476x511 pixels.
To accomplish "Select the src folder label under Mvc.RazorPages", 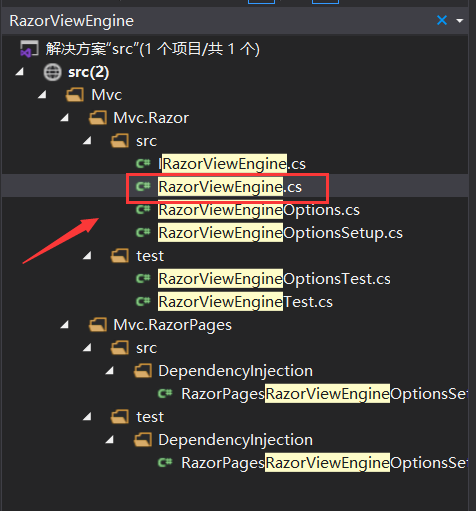I will [146, 348].
